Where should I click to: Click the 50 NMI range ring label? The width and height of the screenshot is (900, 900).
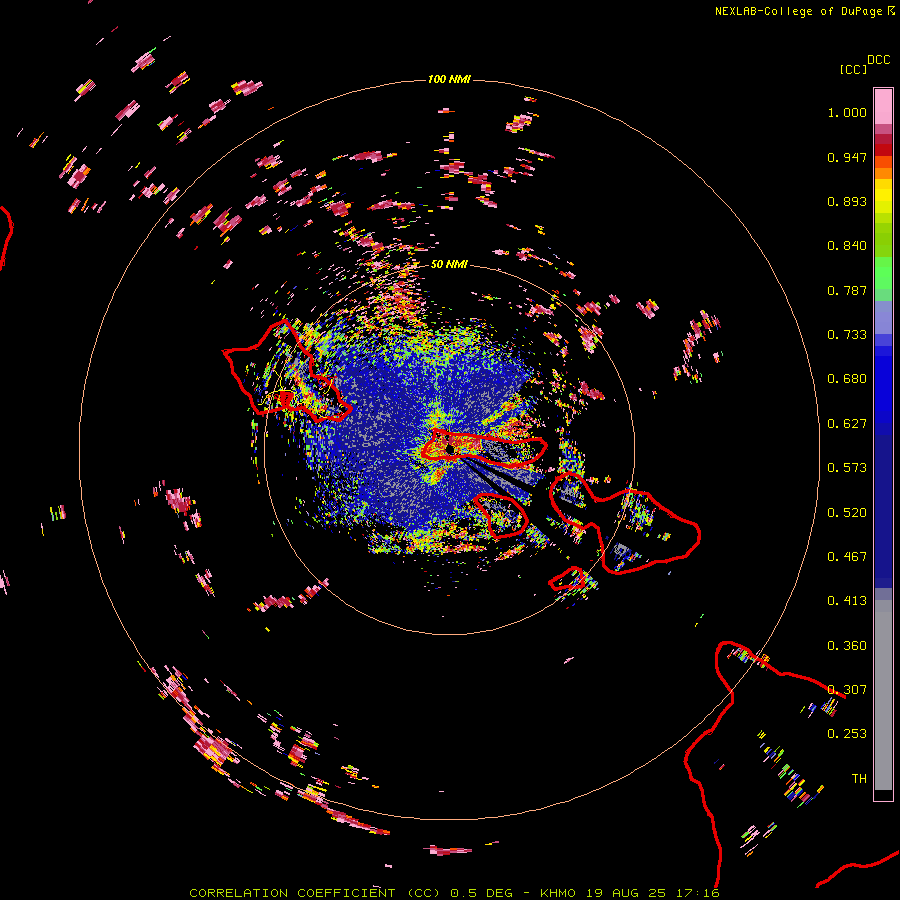(x=449, y=265)
